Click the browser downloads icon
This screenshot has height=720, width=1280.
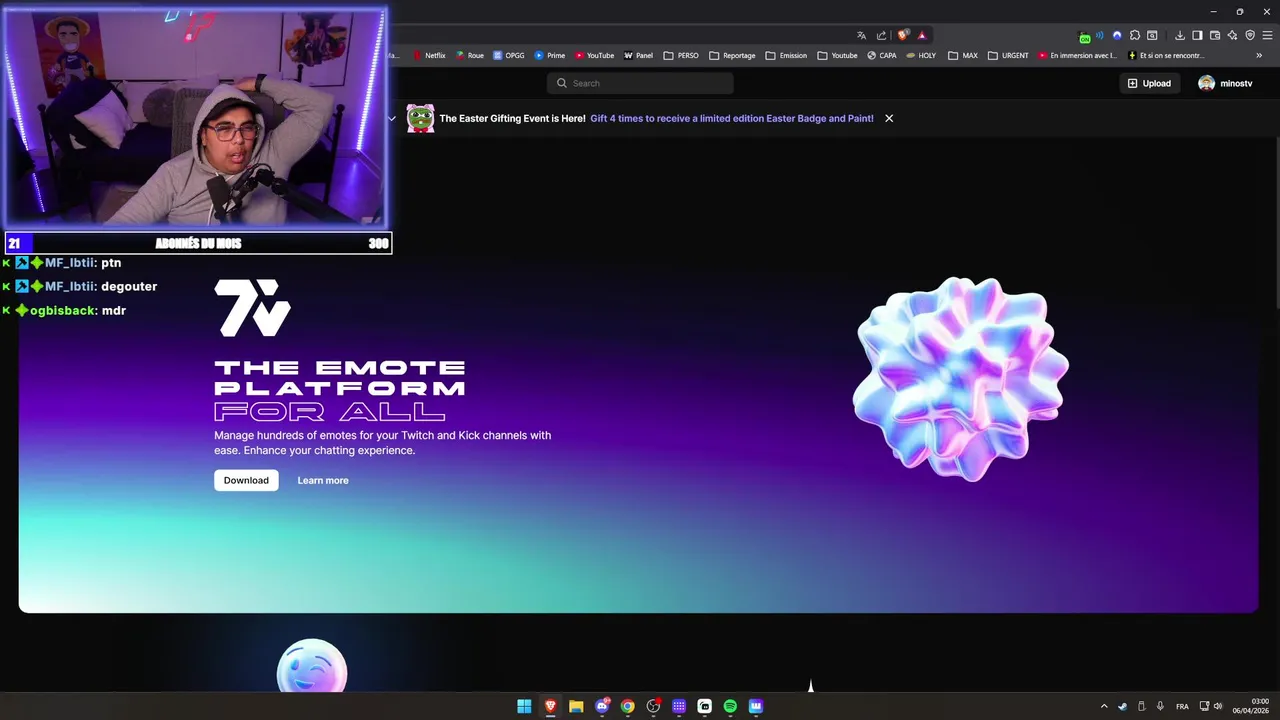tap(1180, 36)
